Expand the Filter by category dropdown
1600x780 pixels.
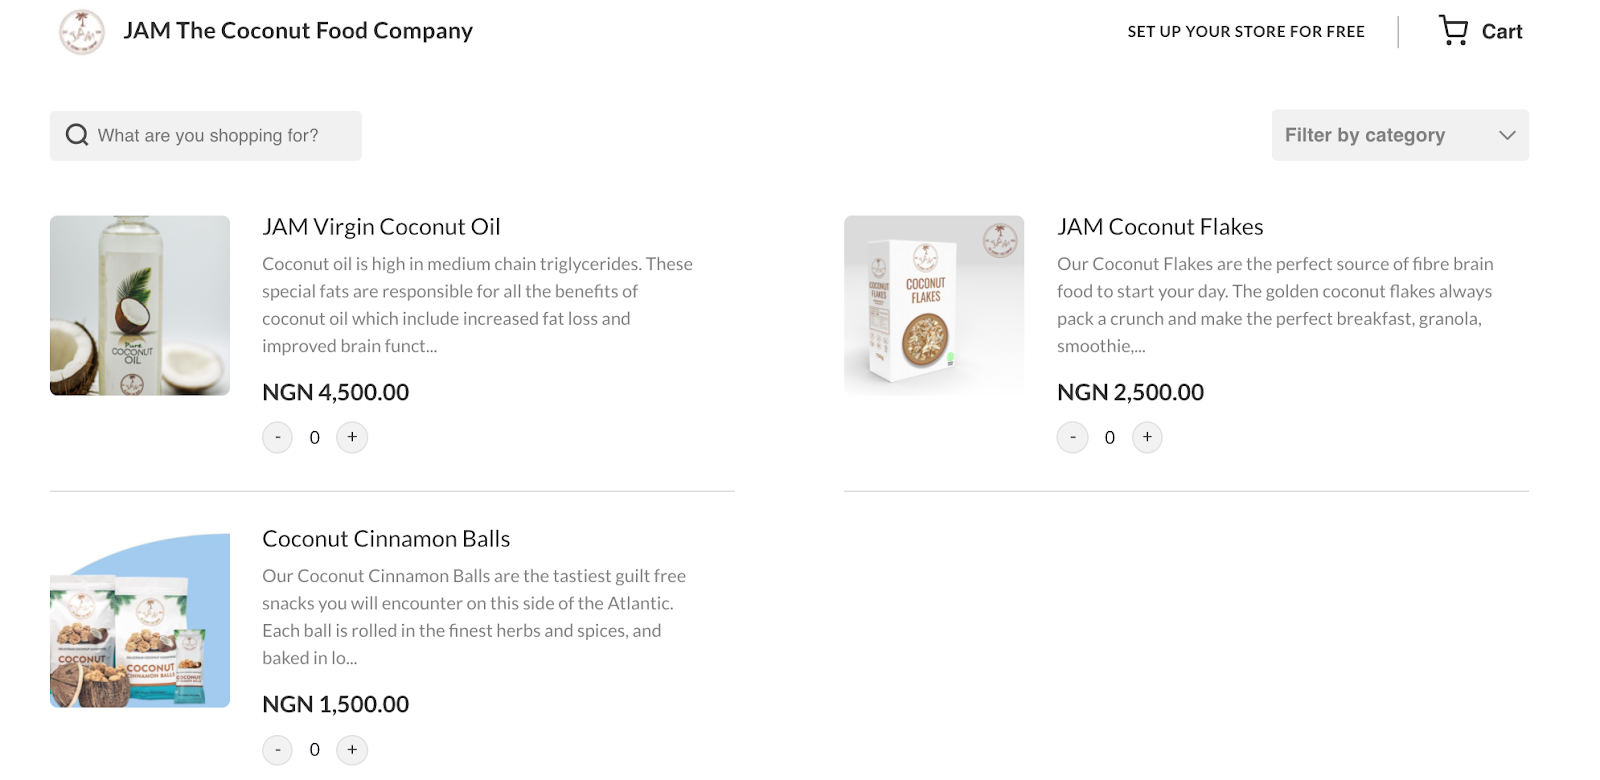[1399, 135]
